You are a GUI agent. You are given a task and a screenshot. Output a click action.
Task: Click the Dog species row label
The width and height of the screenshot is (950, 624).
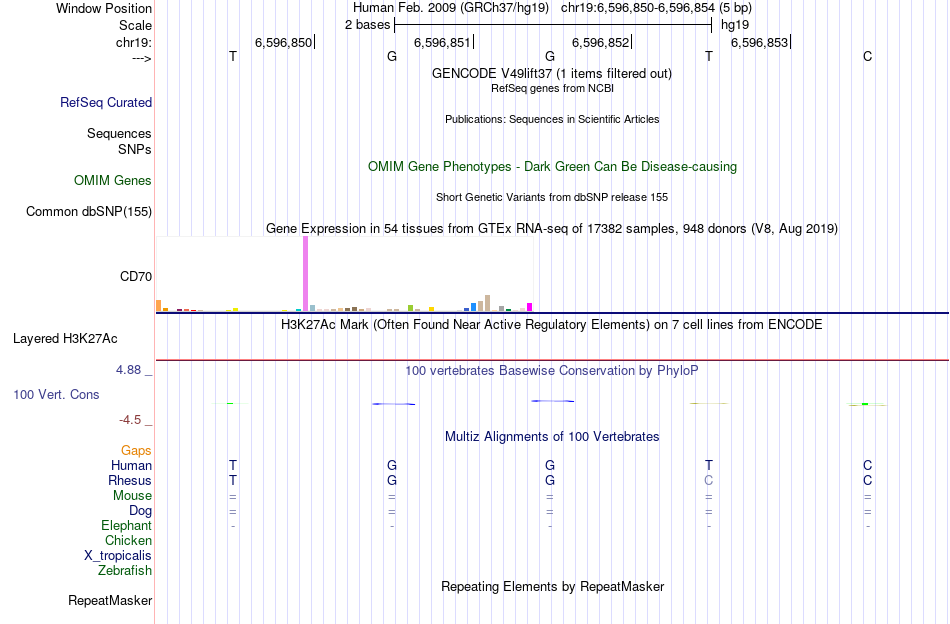[x=141, y=511]
